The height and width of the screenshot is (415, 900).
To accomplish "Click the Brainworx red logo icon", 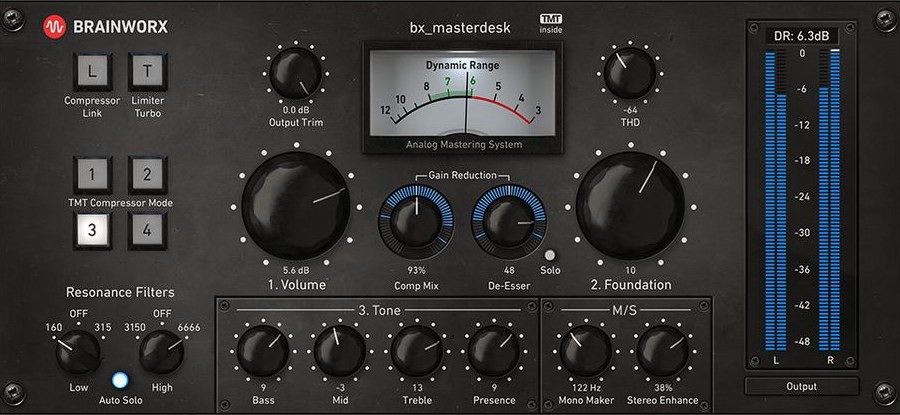I will pos(55,26).
